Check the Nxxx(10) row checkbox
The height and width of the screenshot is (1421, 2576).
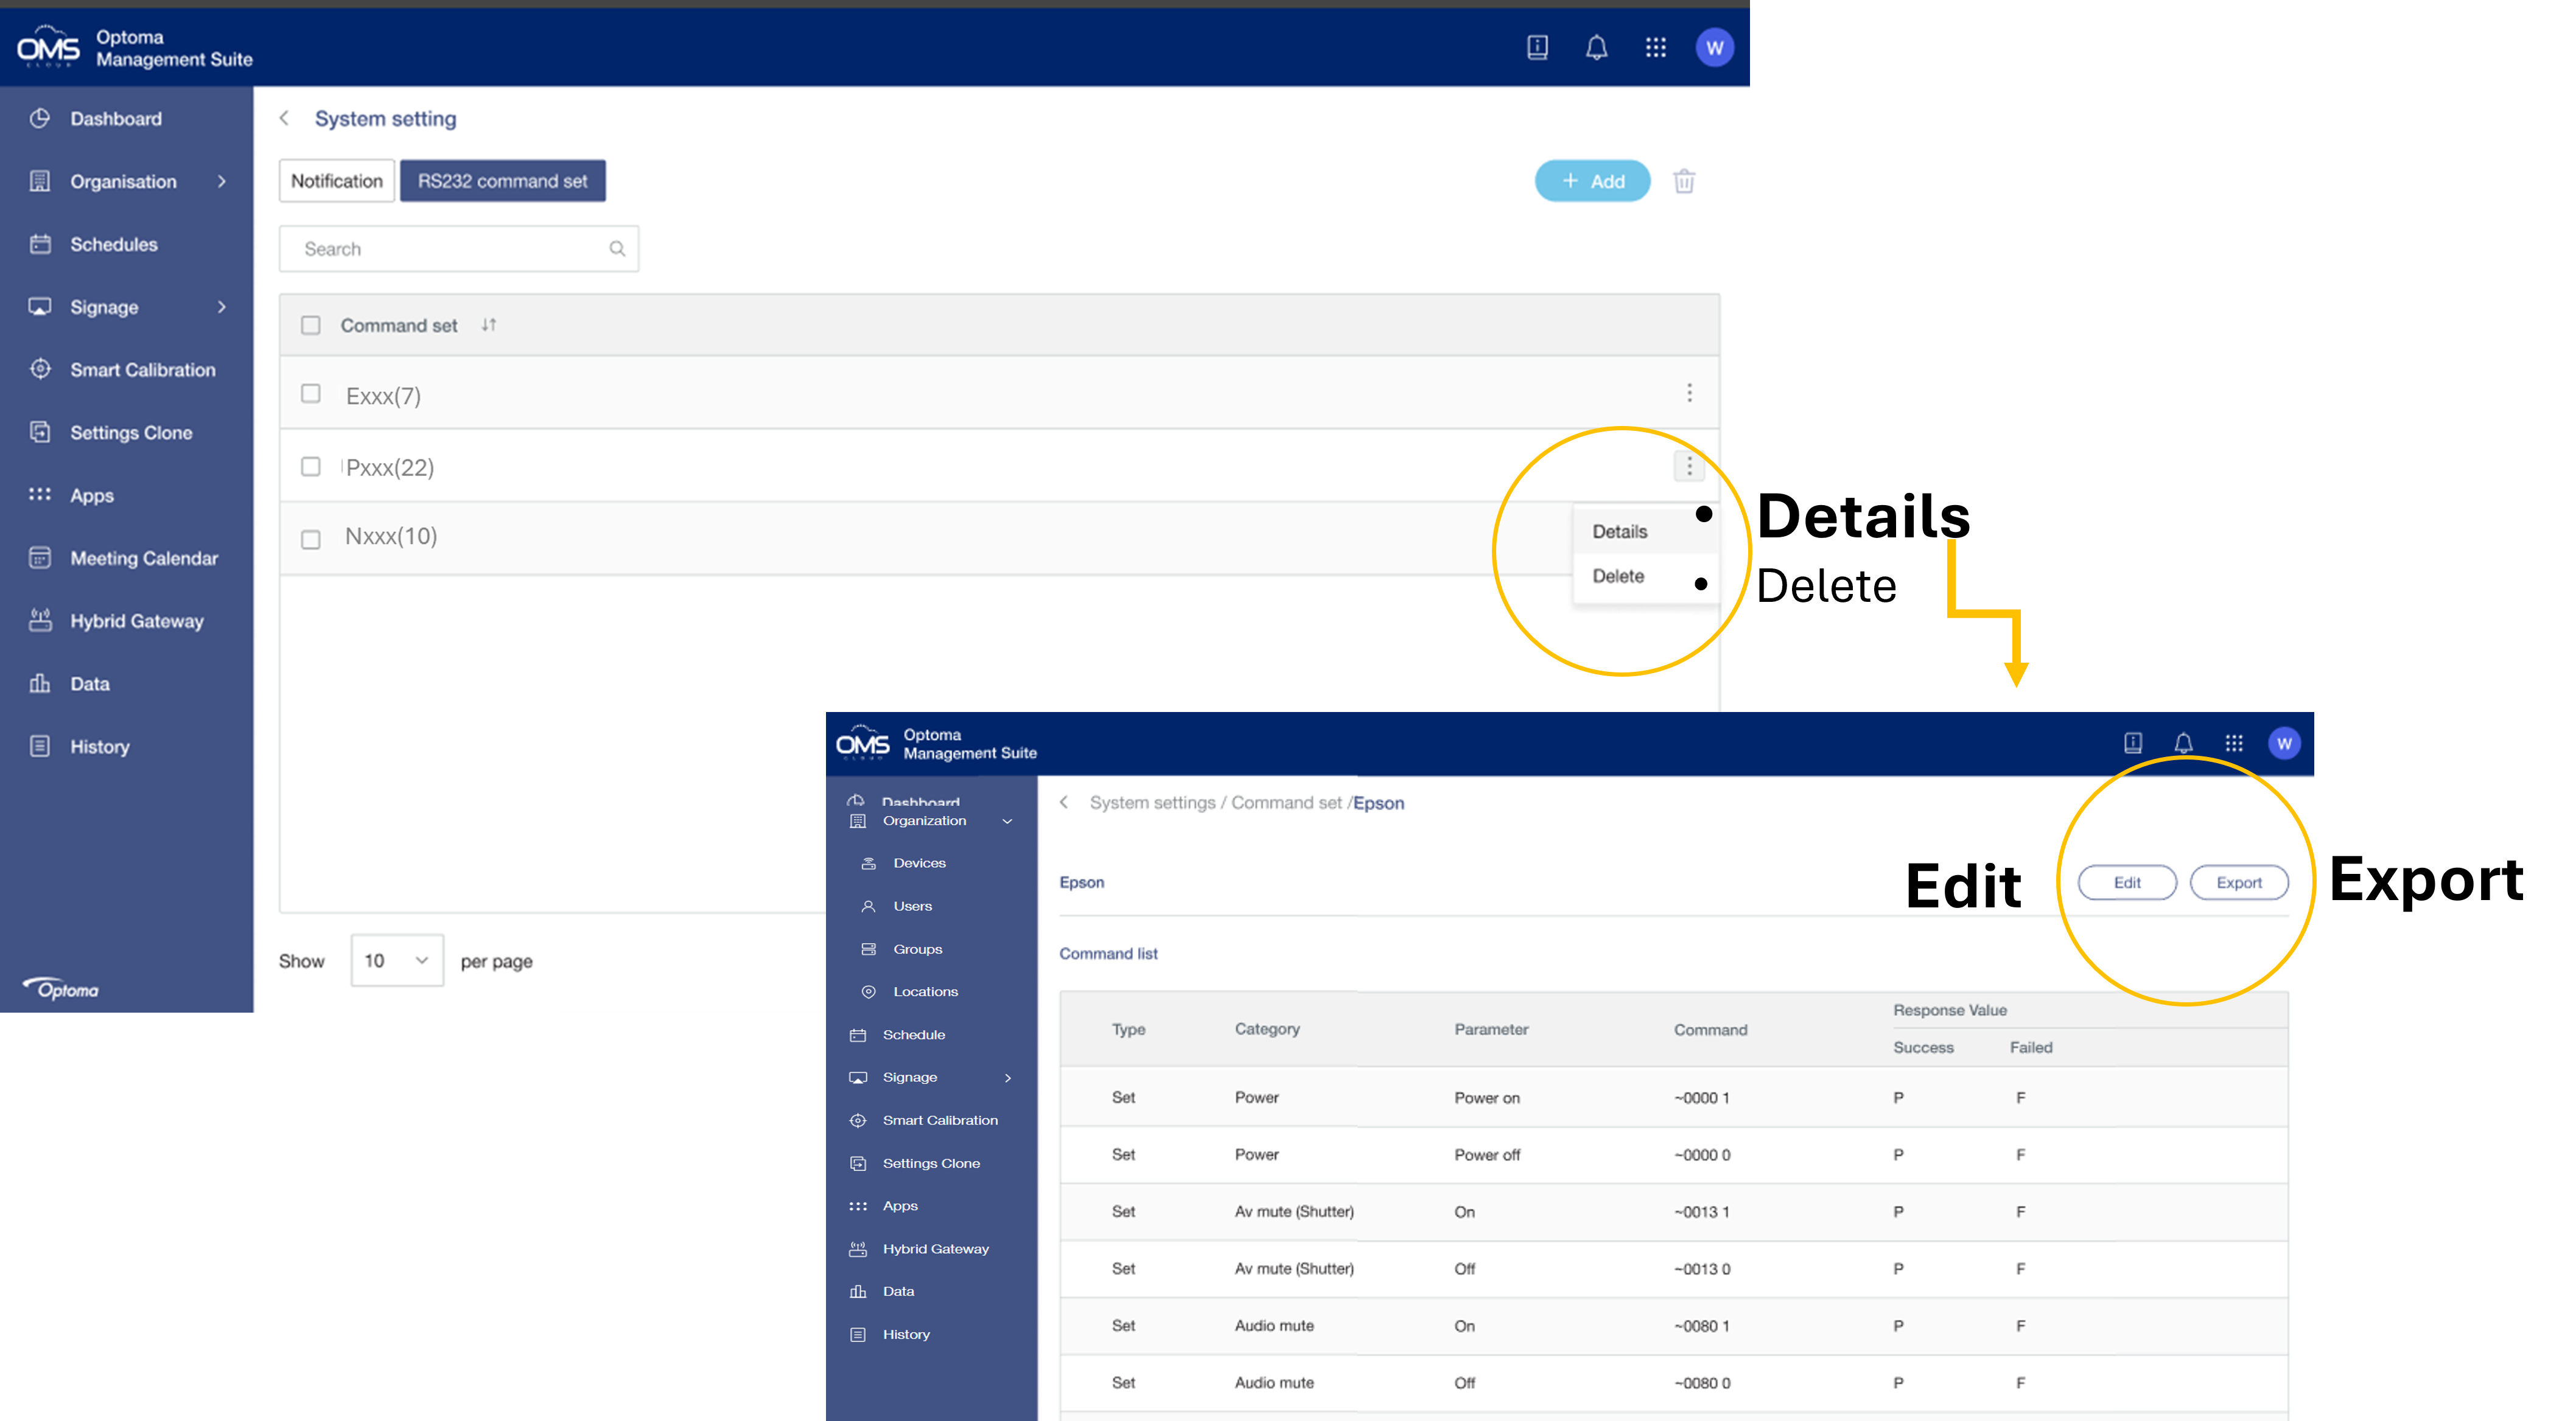click(x=311, y=540)
